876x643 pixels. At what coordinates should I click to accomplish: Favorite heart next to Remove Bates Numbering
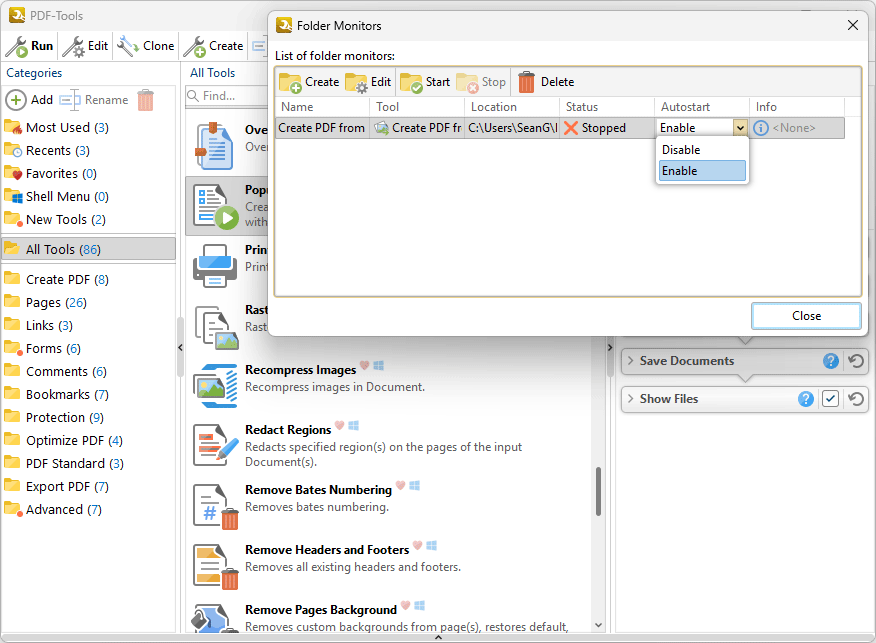coord(400,485)
